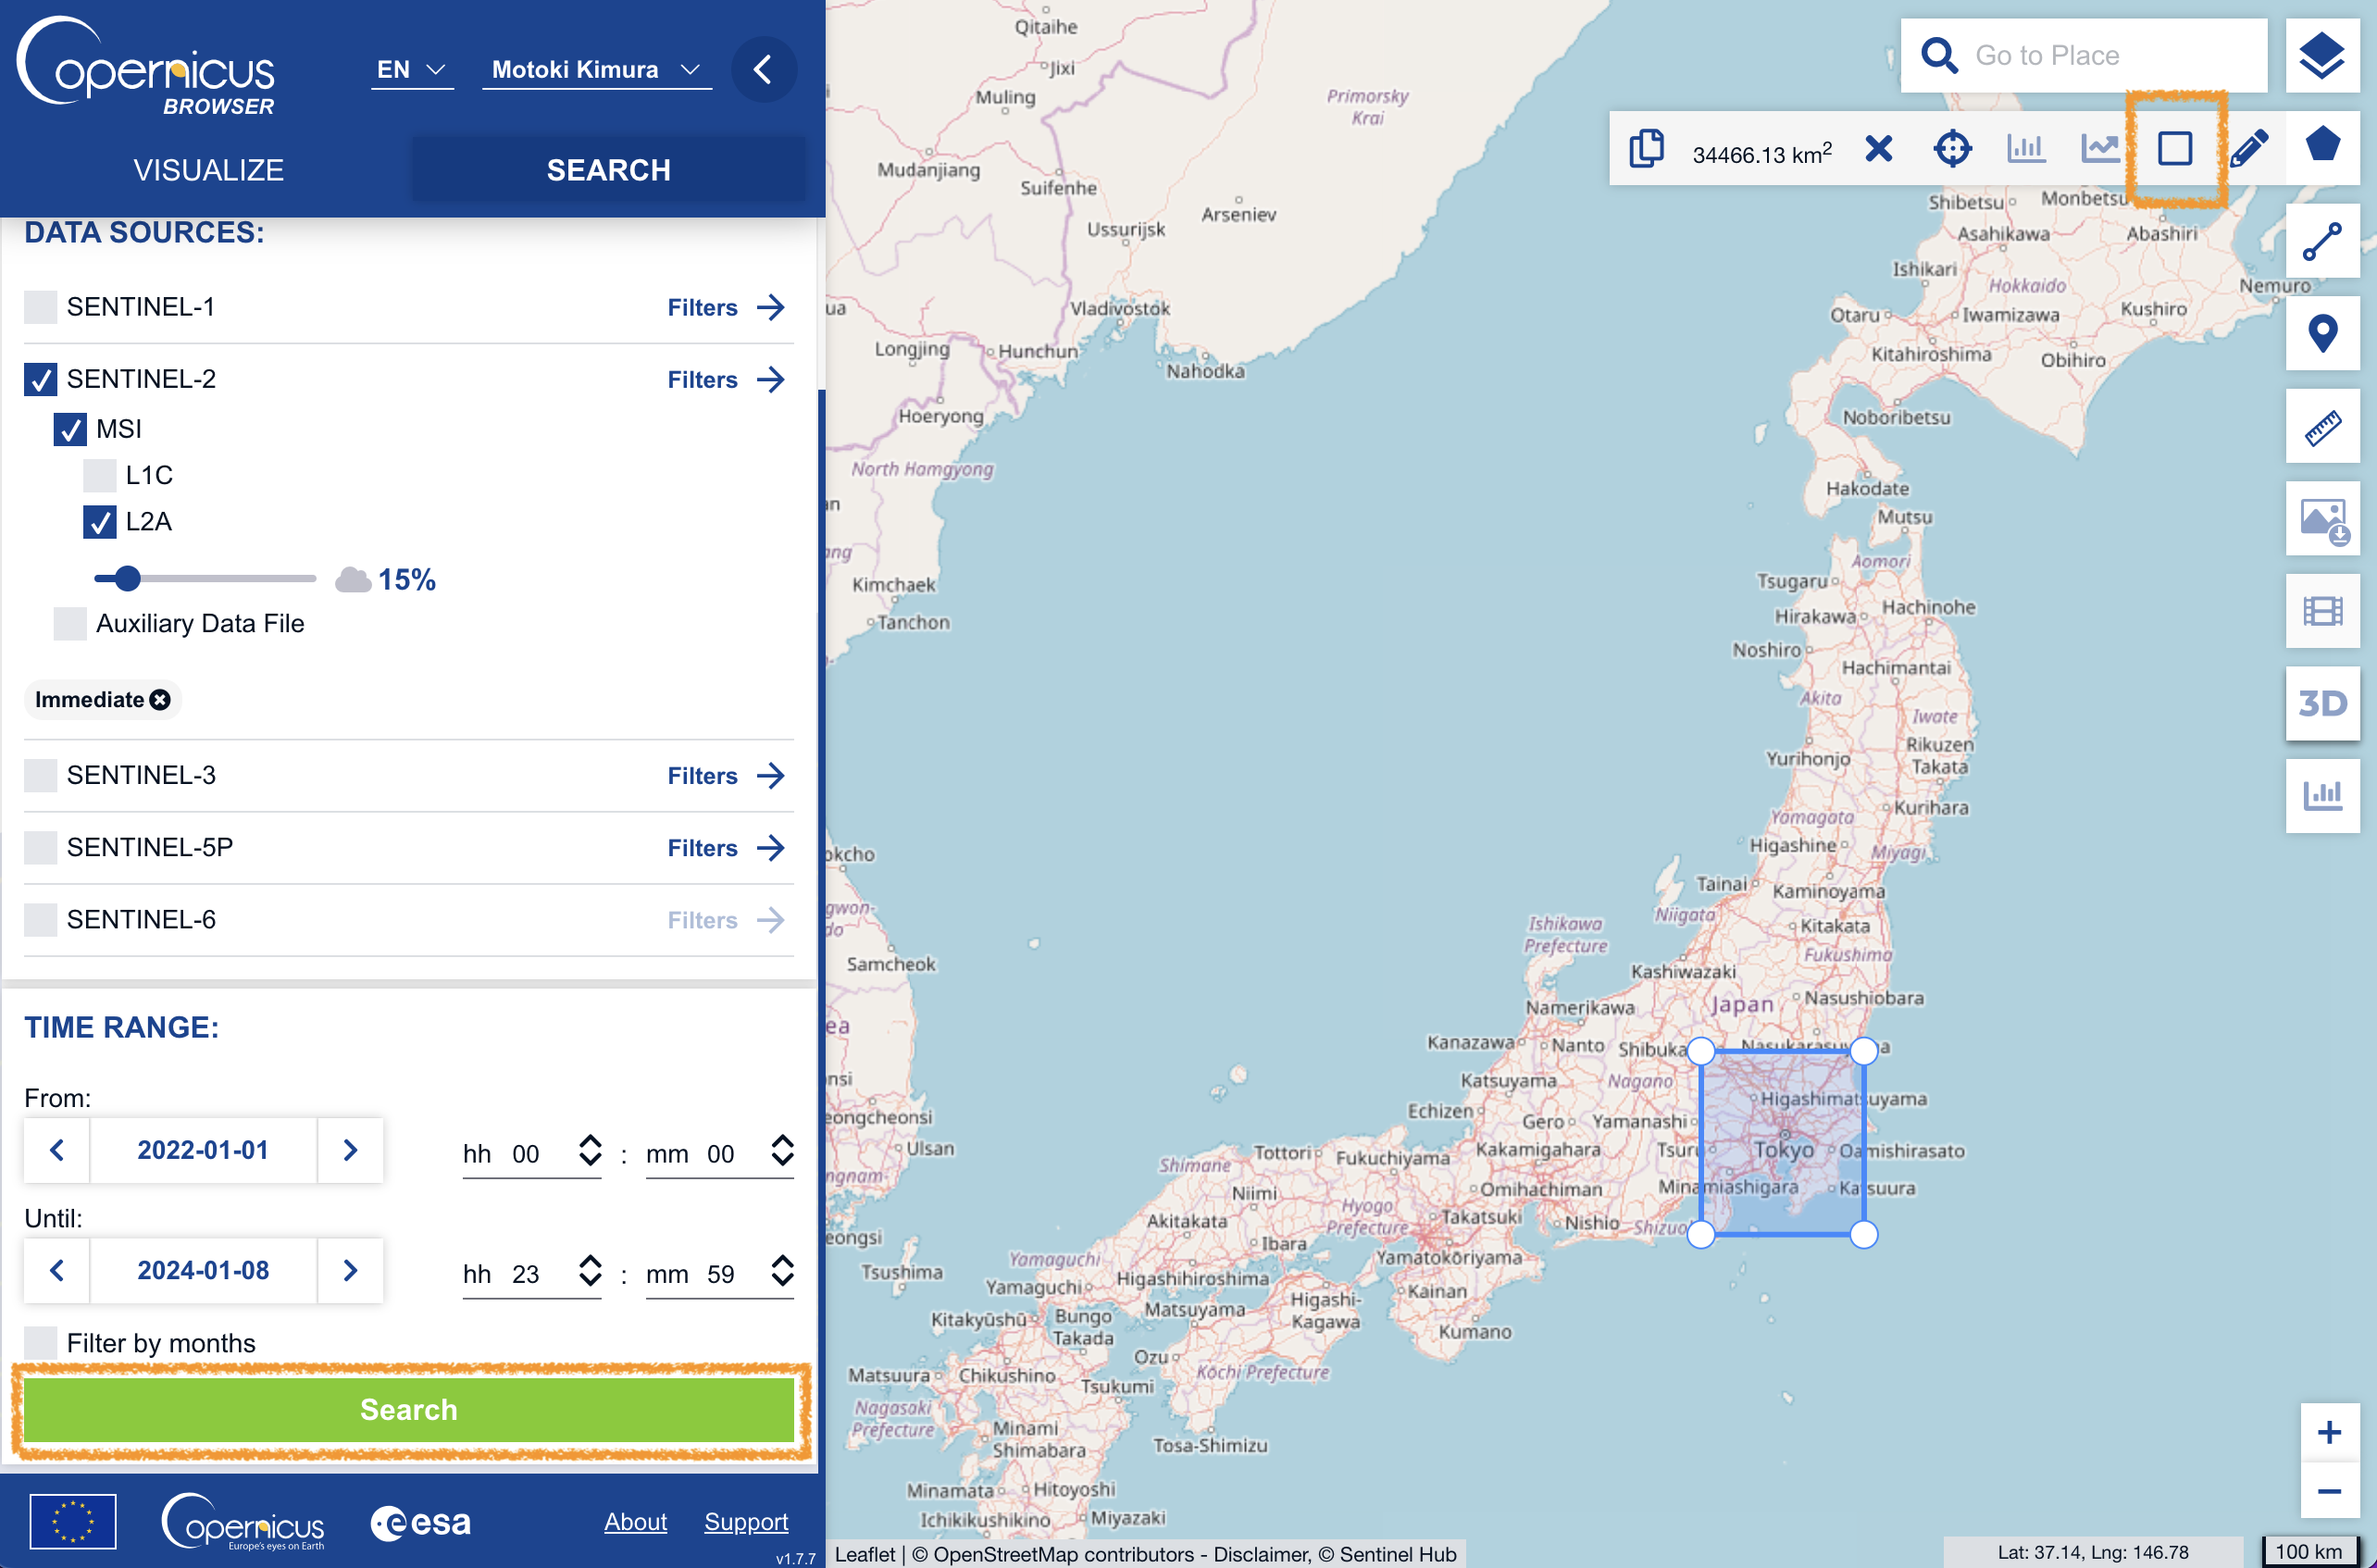Screen dimensions: 2377x1568
Task: Enable the Filter by months checkbox
Action: tap(40, 1342)
